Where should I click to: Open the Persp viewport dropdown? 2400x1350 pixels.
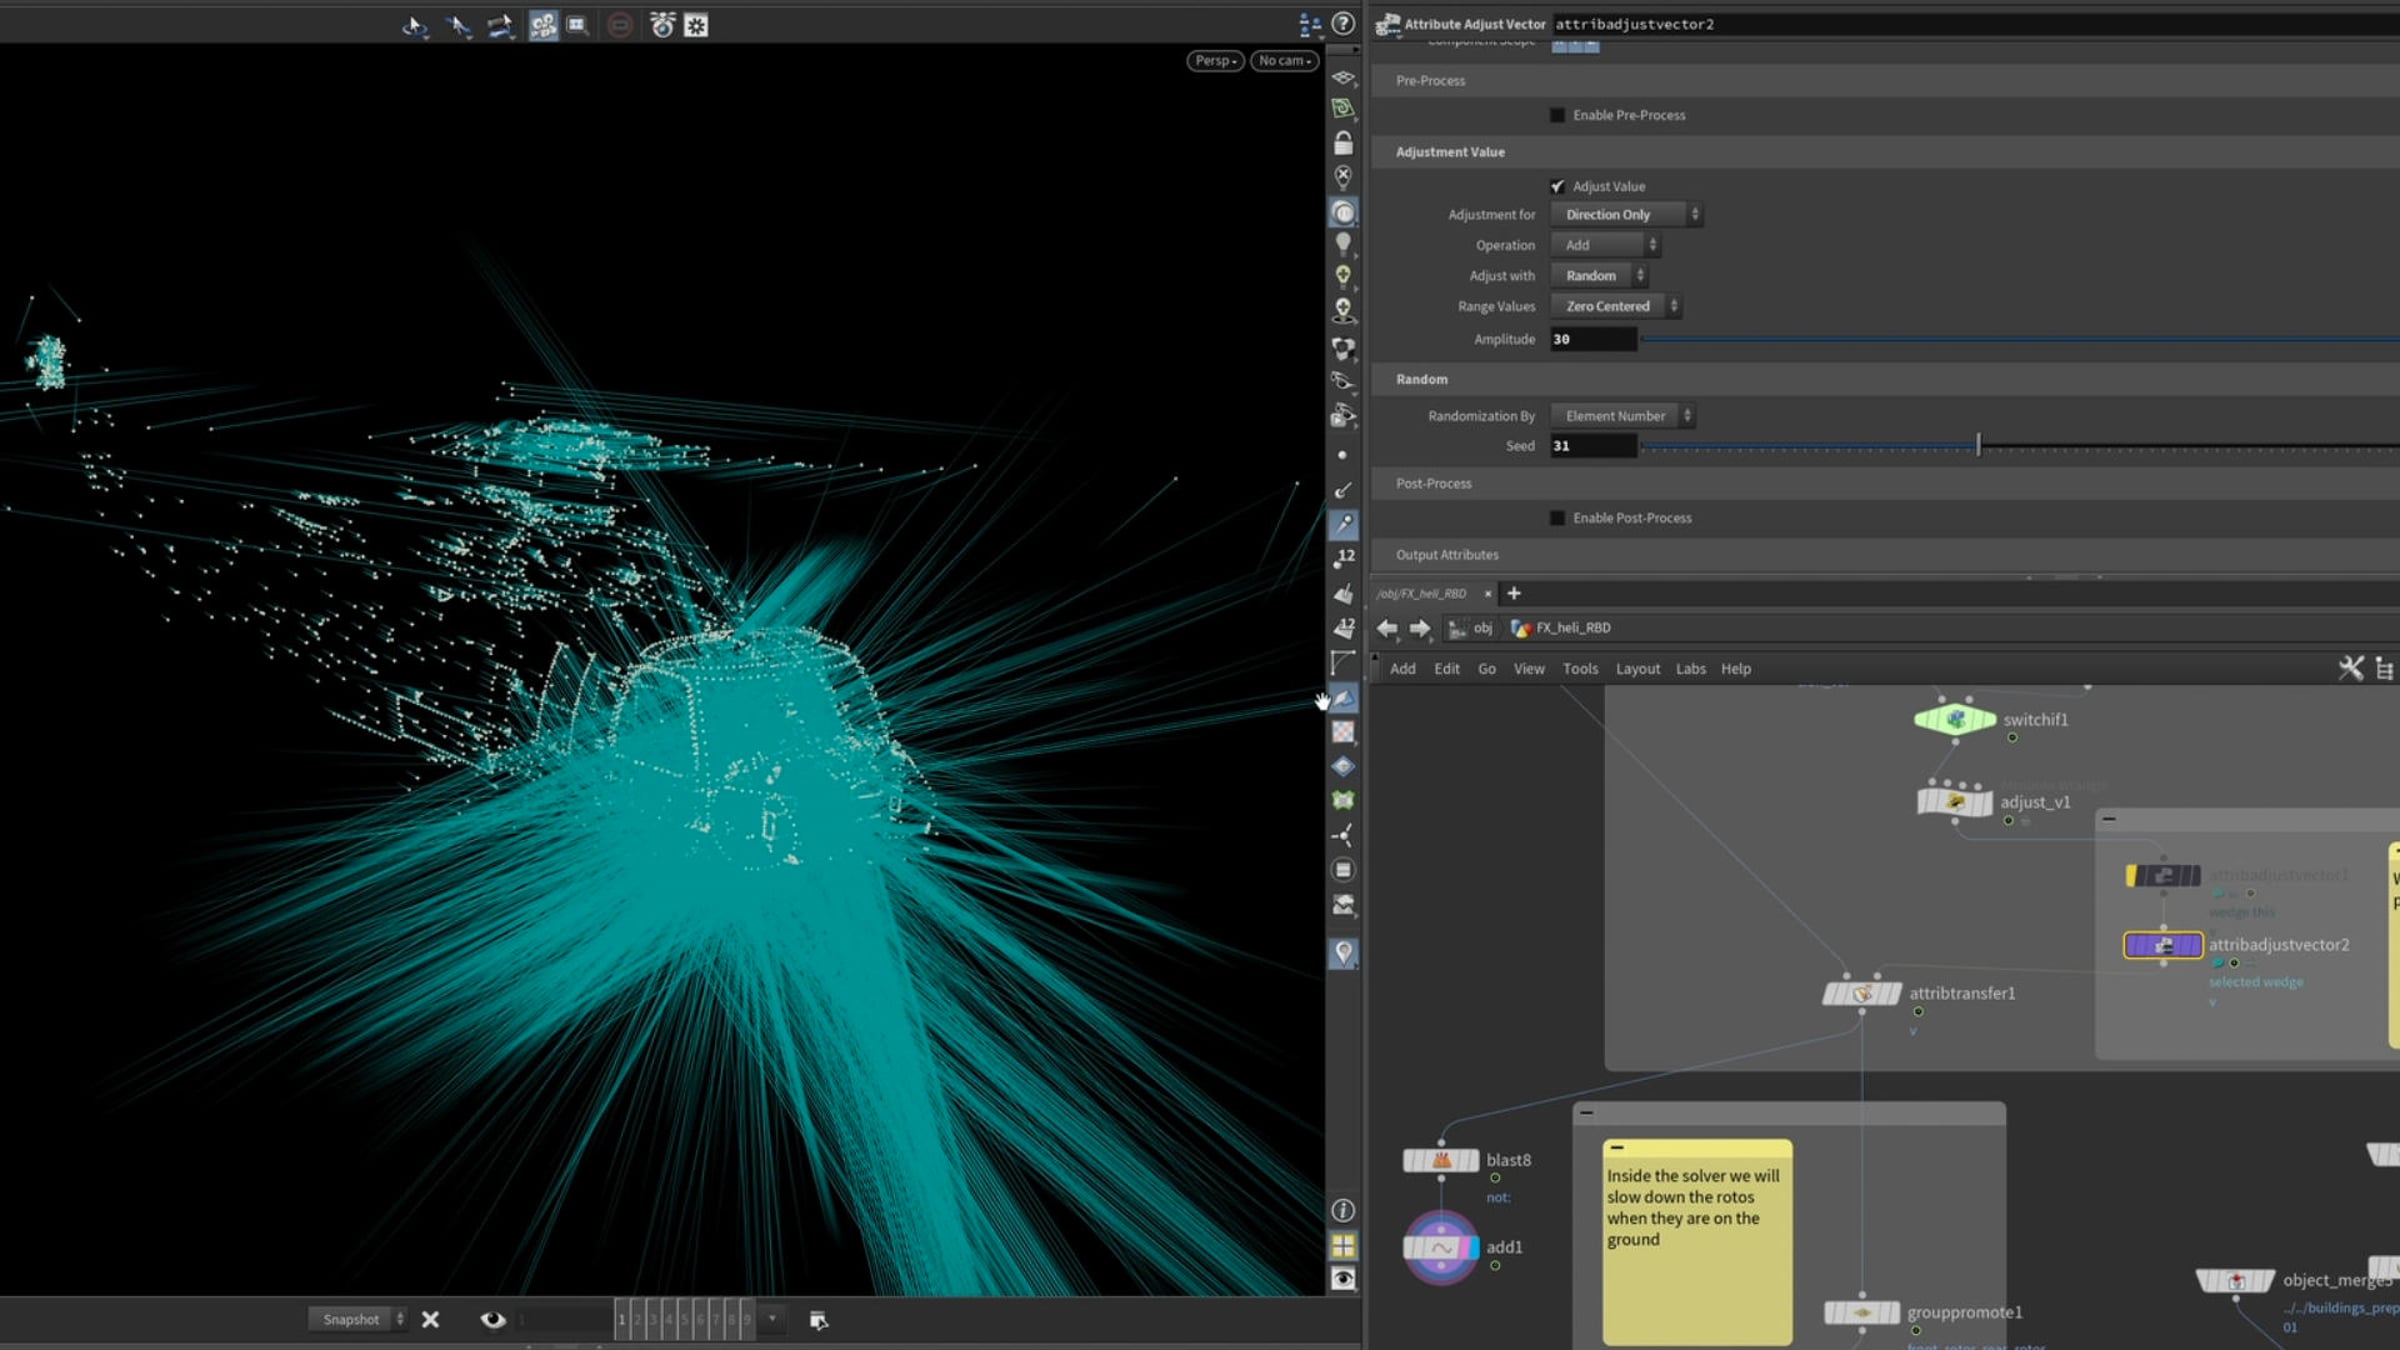(x=1215, y=61)
